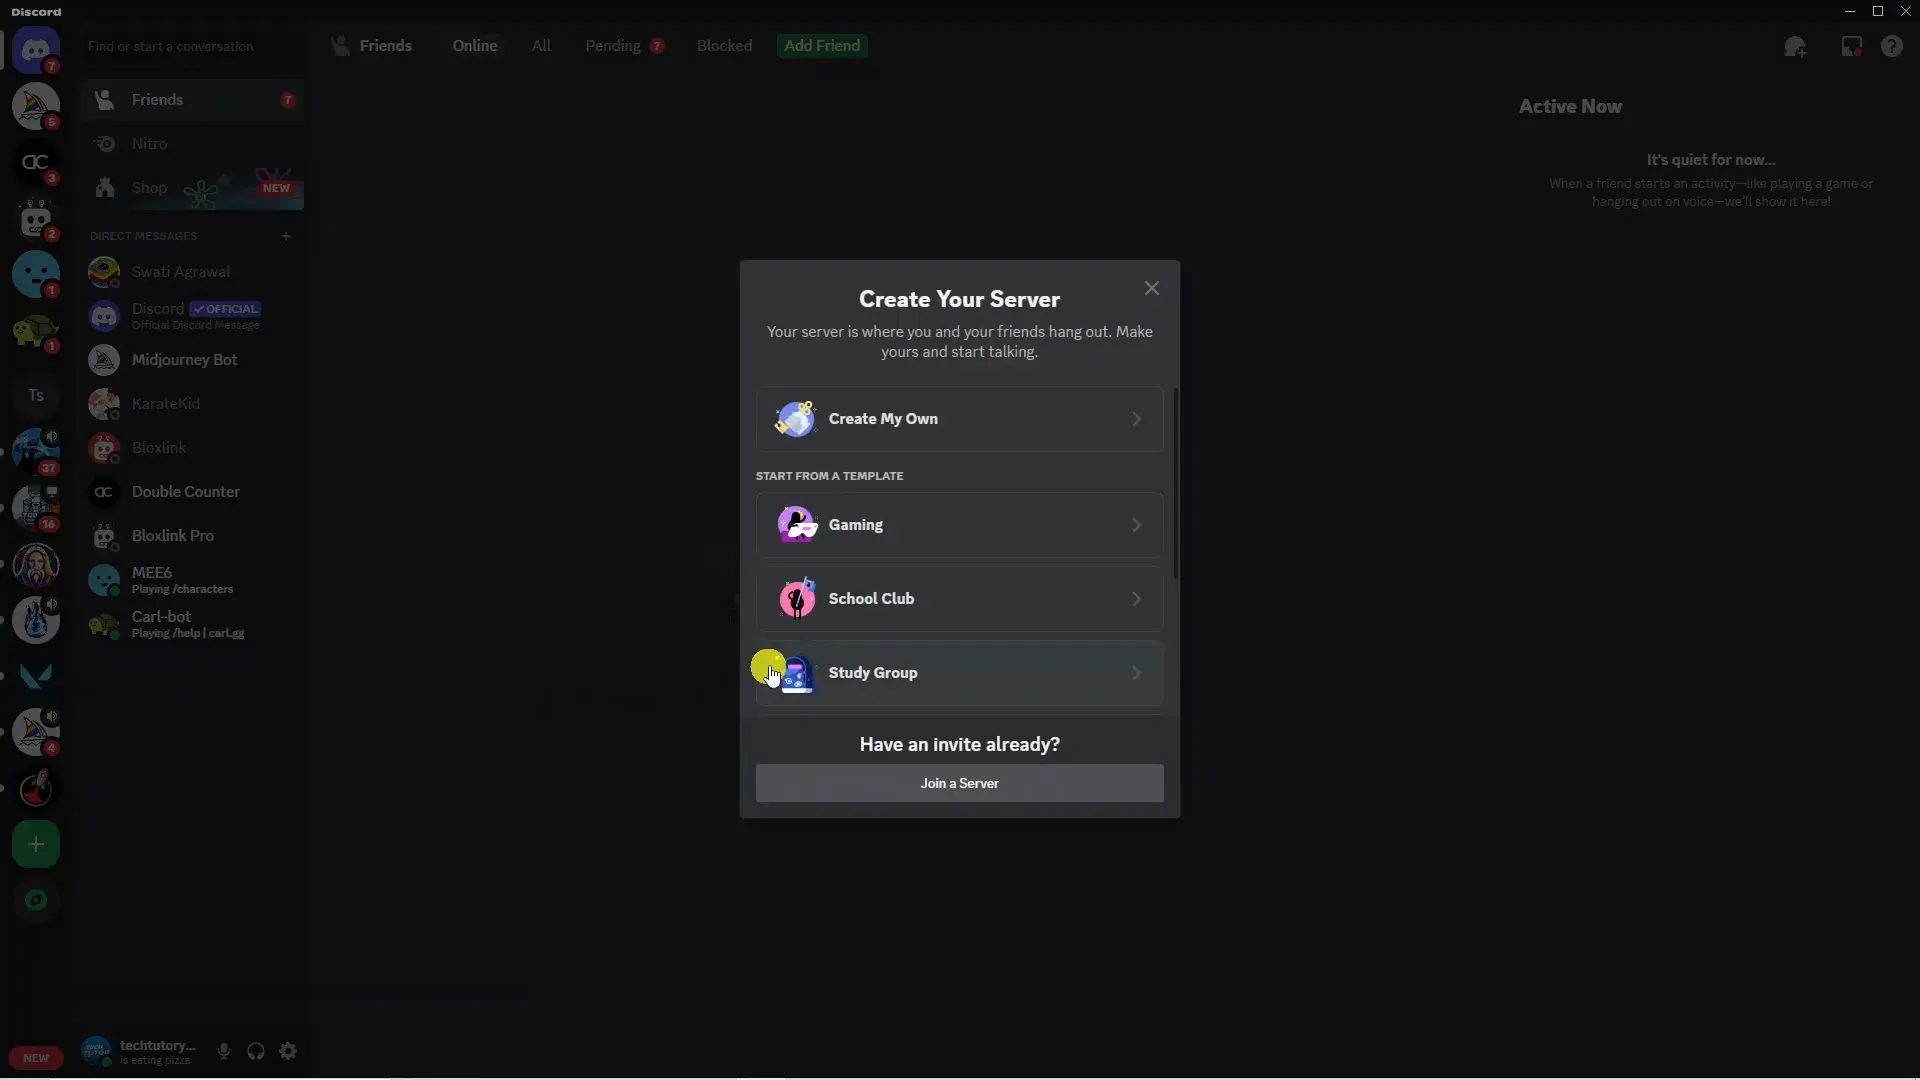
Task: Click the Shop menu item
Action: [x=149, y=186]
